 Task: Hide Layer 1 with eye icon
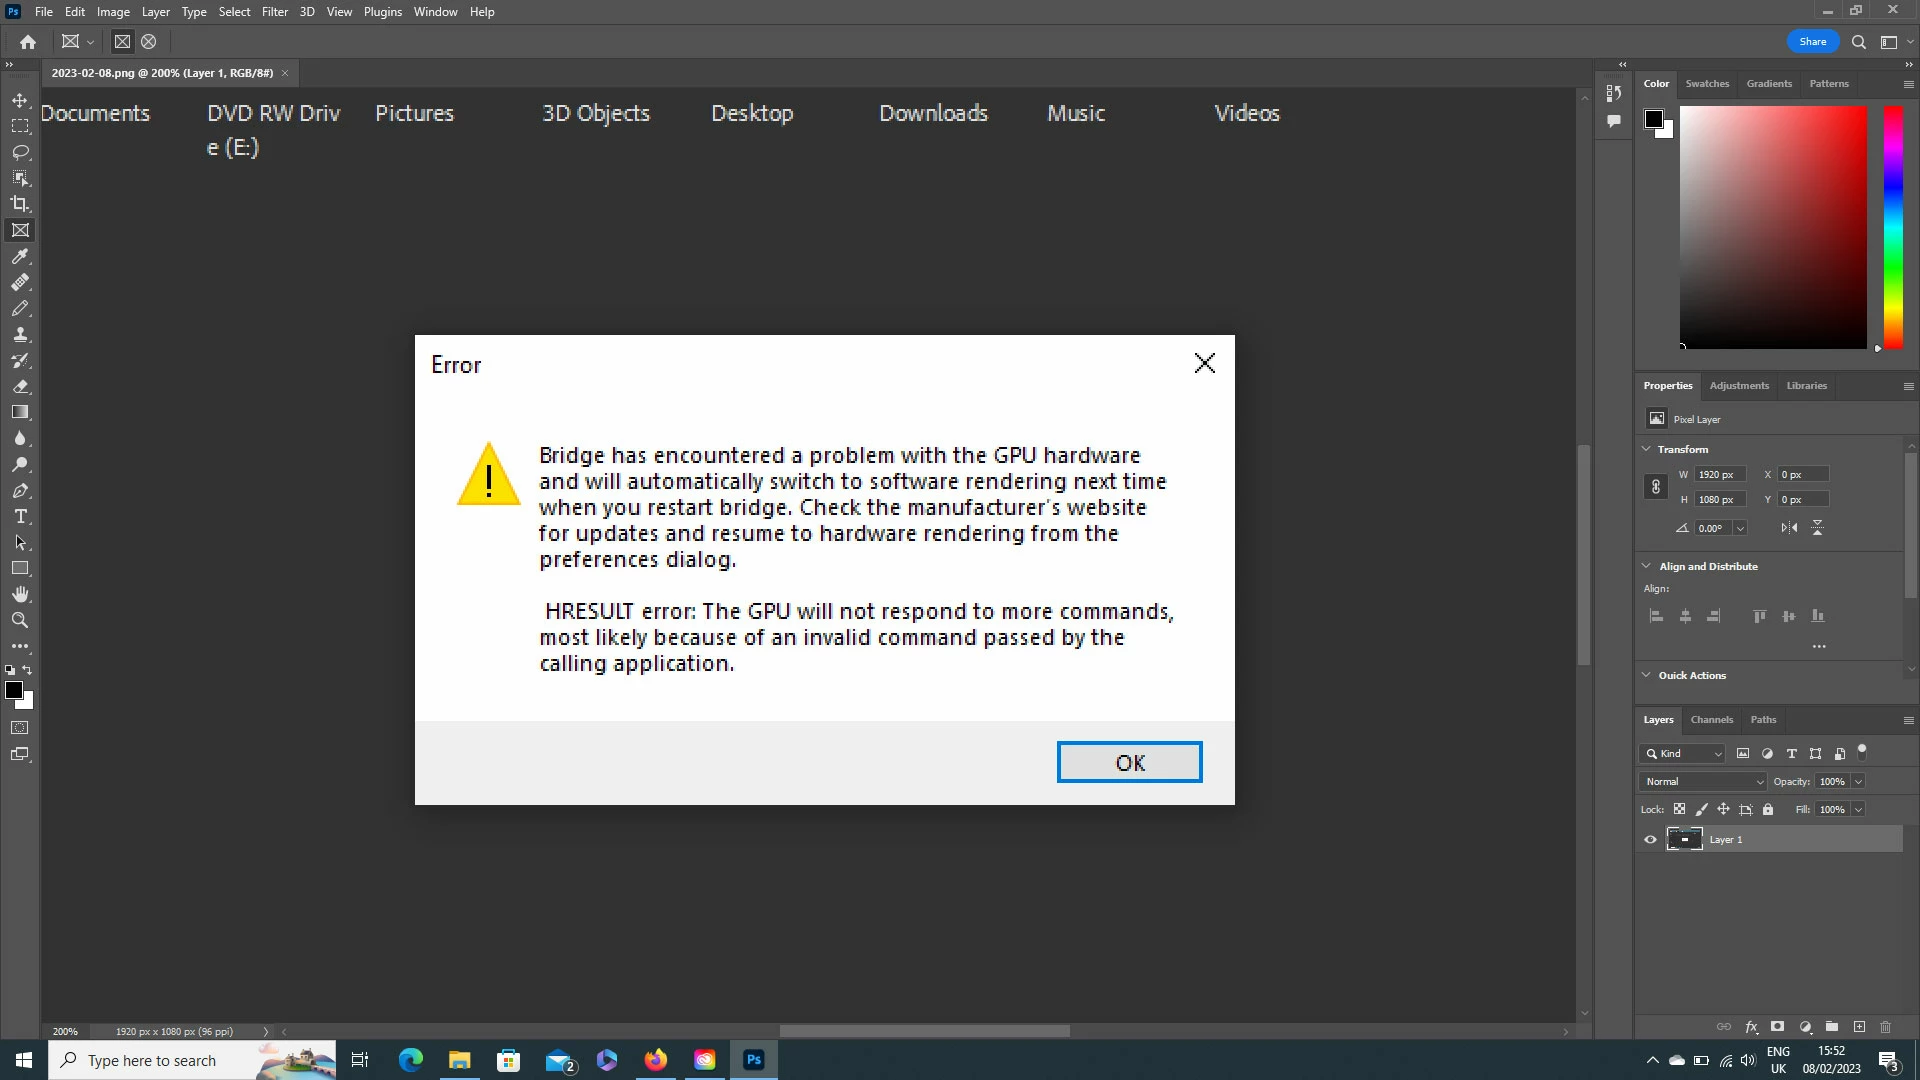click(x=1651, y=840)
